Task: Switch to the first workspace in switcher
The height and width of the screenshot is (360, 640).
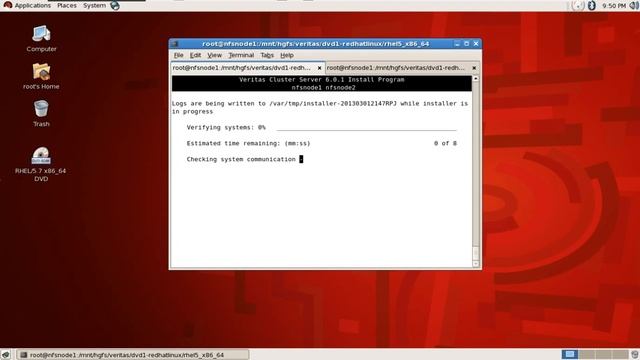Action: click(x=569, y=354)
